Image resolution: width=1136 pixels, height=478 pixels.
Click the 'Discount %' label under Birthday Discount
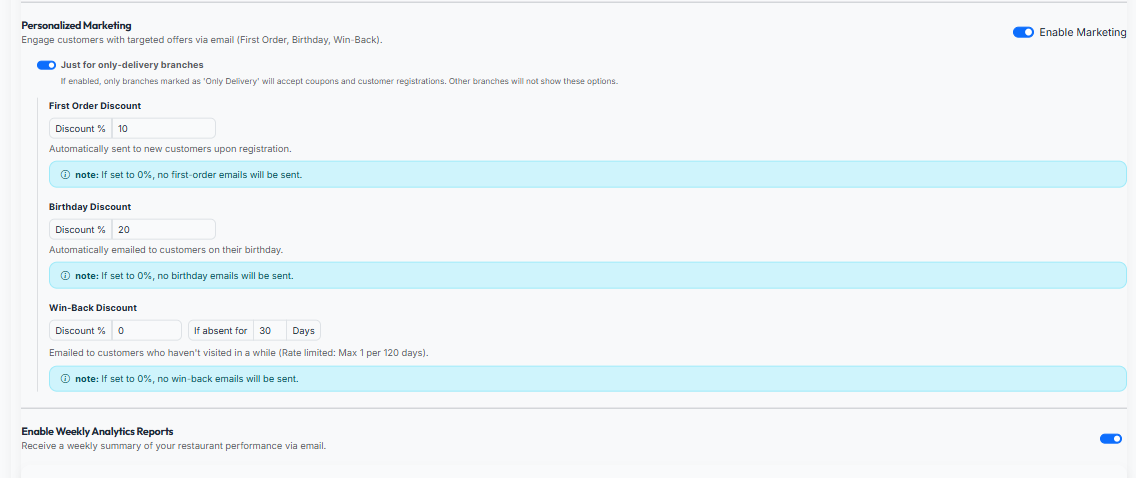(x=80, y=229)
